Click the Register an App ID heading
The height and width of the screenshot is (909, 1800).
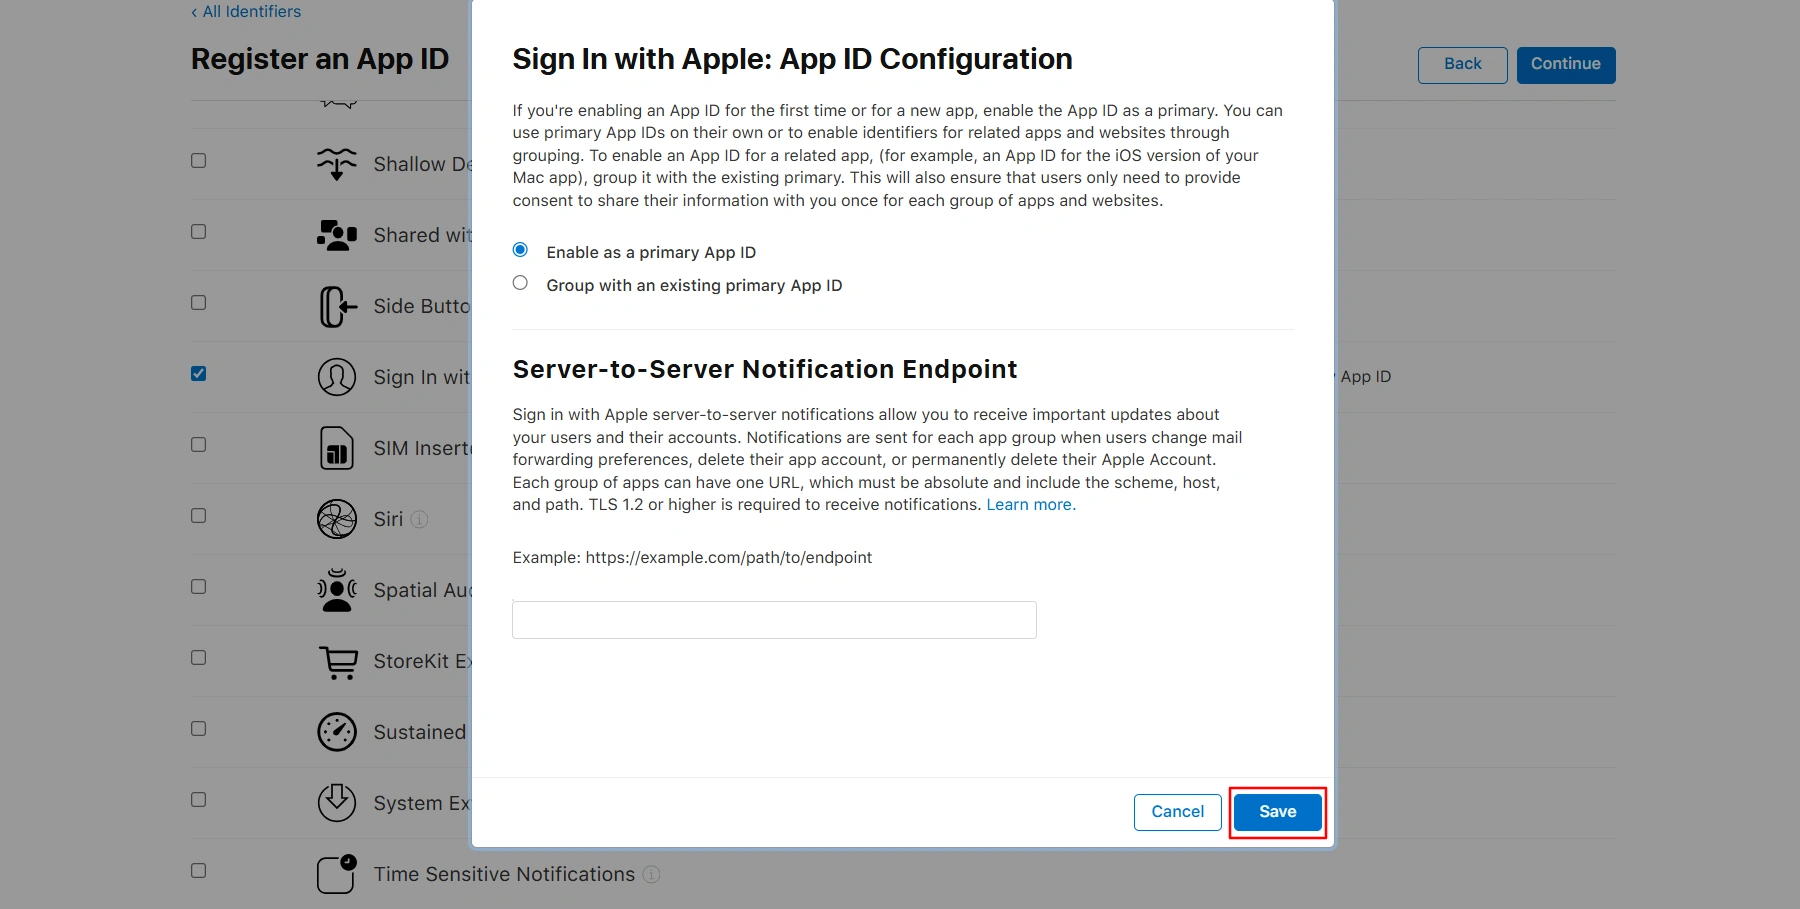point(320,59)
